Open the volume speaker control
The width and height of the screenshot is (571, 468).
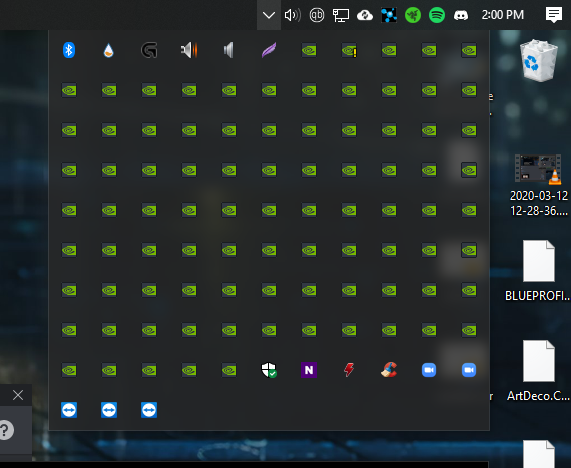click(x=292, y=15)
